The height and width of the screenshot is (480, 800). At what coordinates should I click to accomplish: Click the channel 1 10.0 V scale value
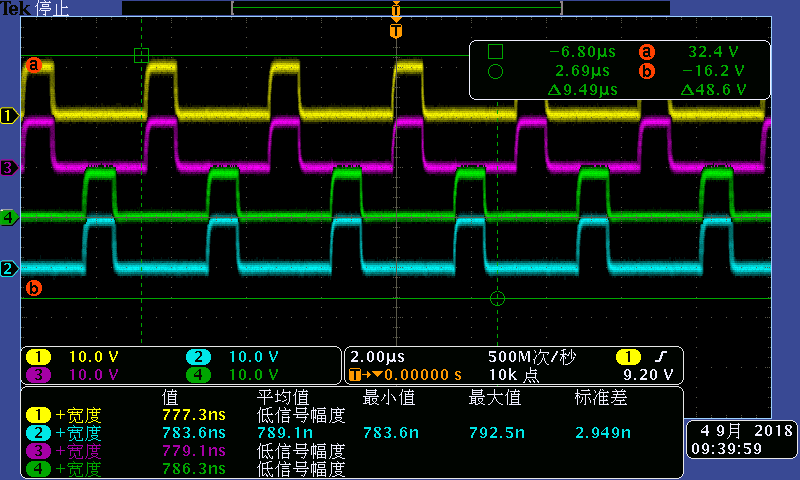pyautogui.click(x=93, y=357)
